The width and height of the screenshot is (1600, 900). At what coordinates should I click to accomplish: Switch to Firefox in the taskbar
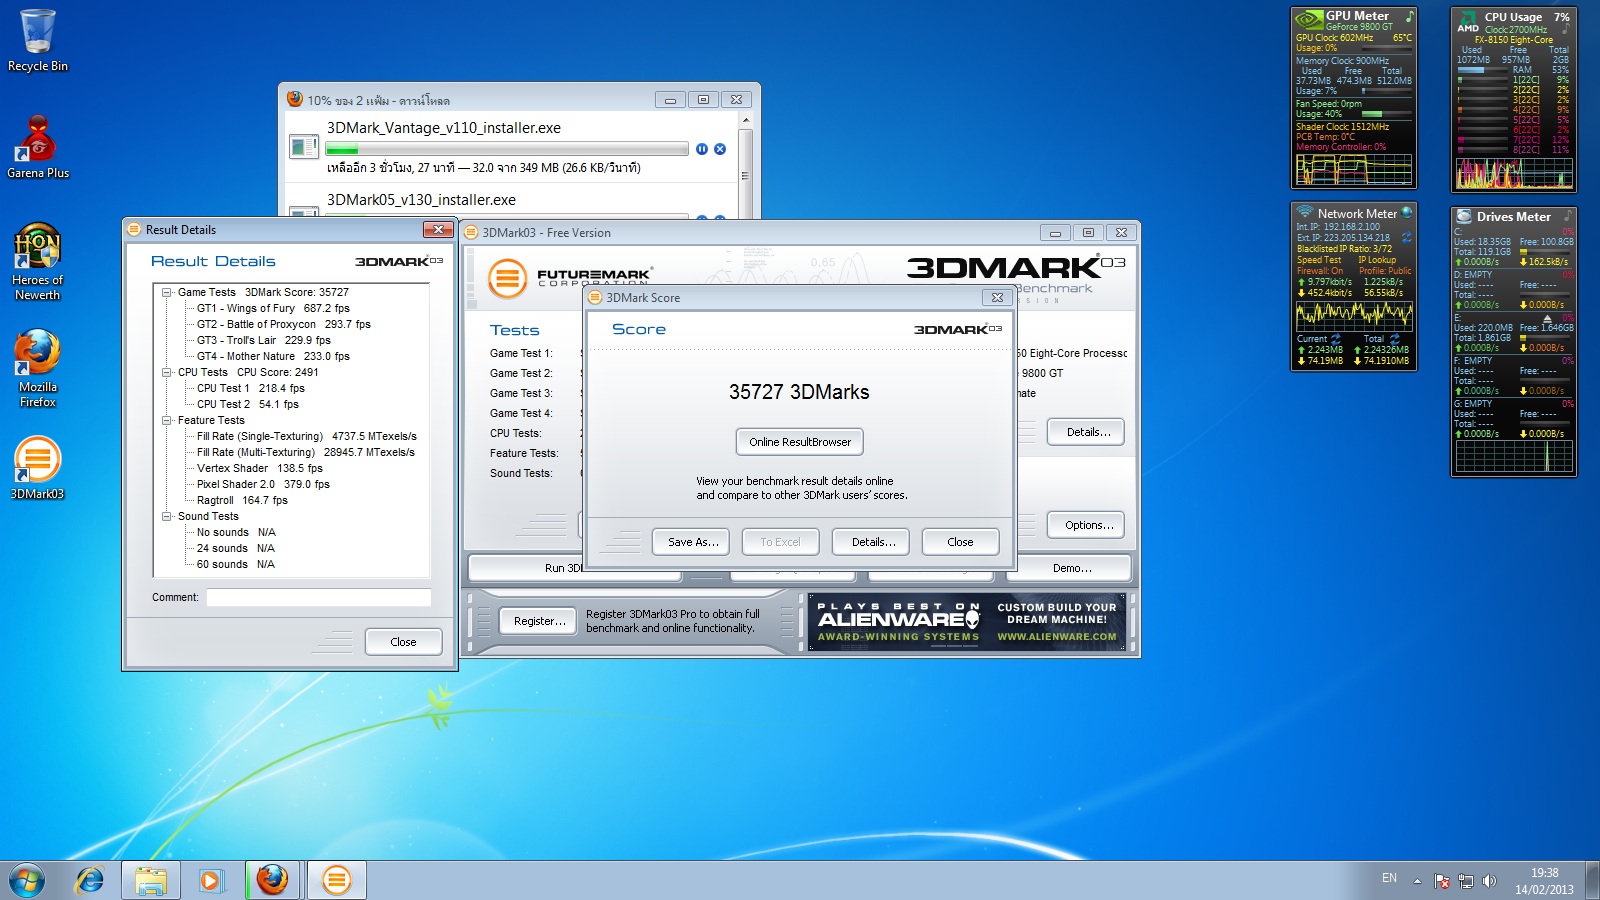tap(272, 880)
